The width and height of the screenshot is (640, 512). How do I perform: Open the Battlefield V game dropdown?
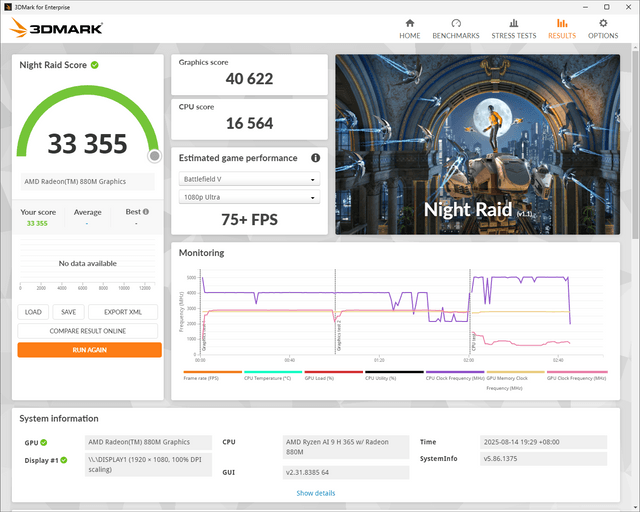249,179
